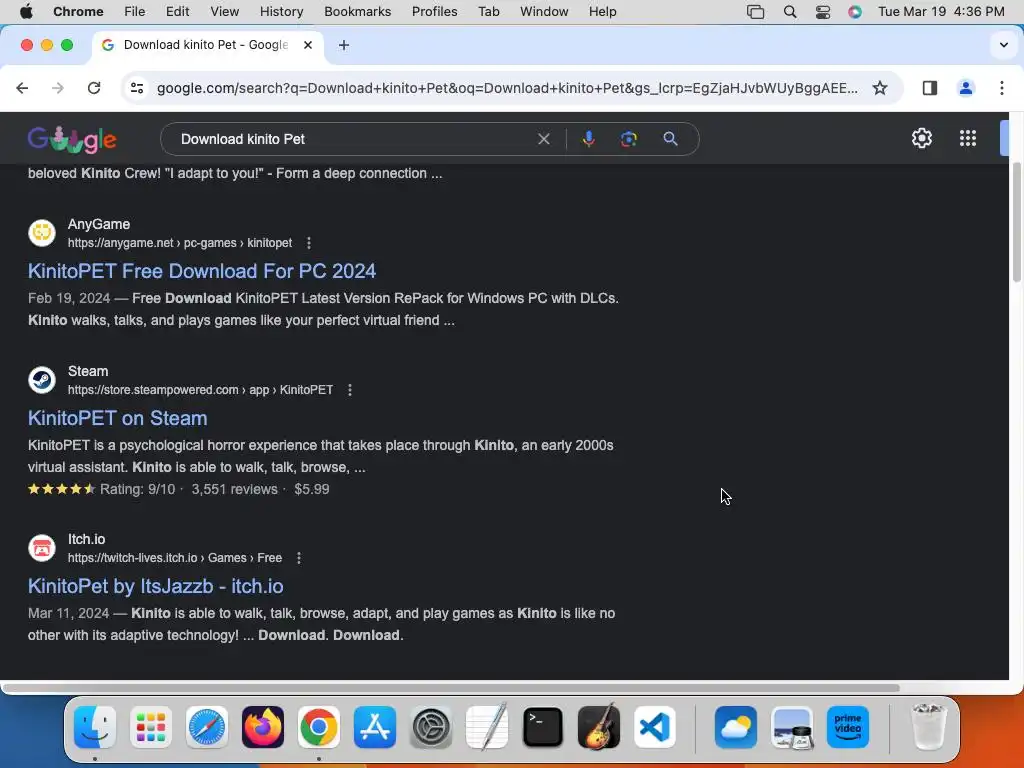This screenshot has width=1024, height=768.
Task: Launch Visual Studio Code from the Dock
Action: coord(655,727)
